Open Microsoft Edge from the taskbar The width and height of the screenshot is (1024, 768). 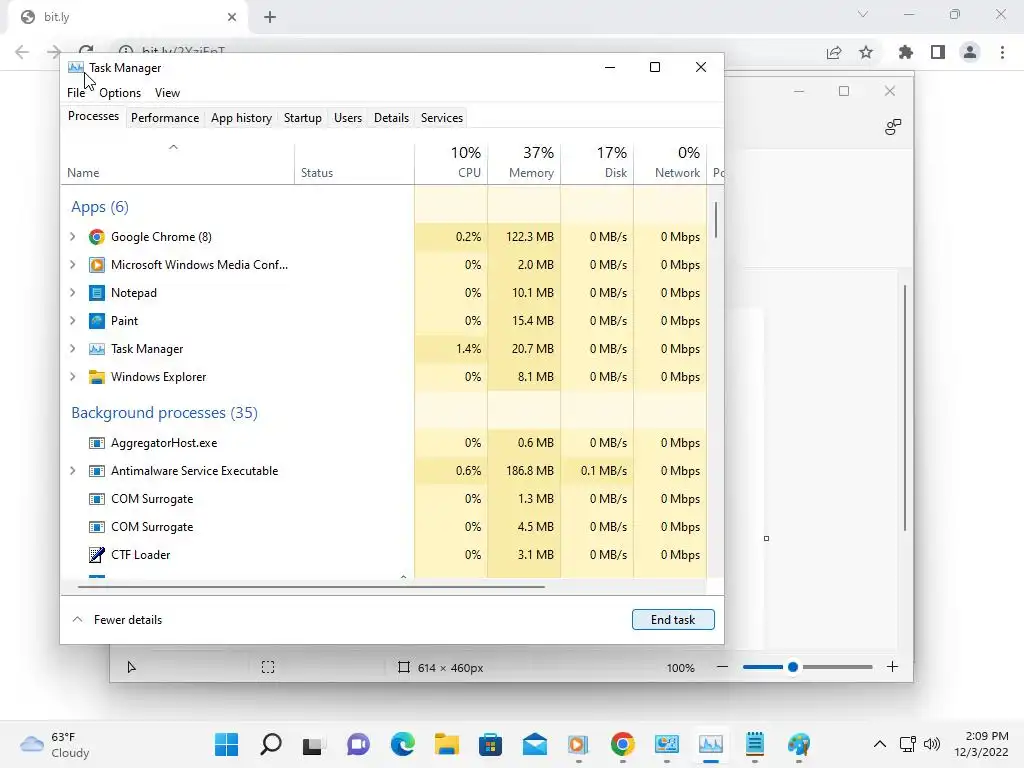coord(403,744)
